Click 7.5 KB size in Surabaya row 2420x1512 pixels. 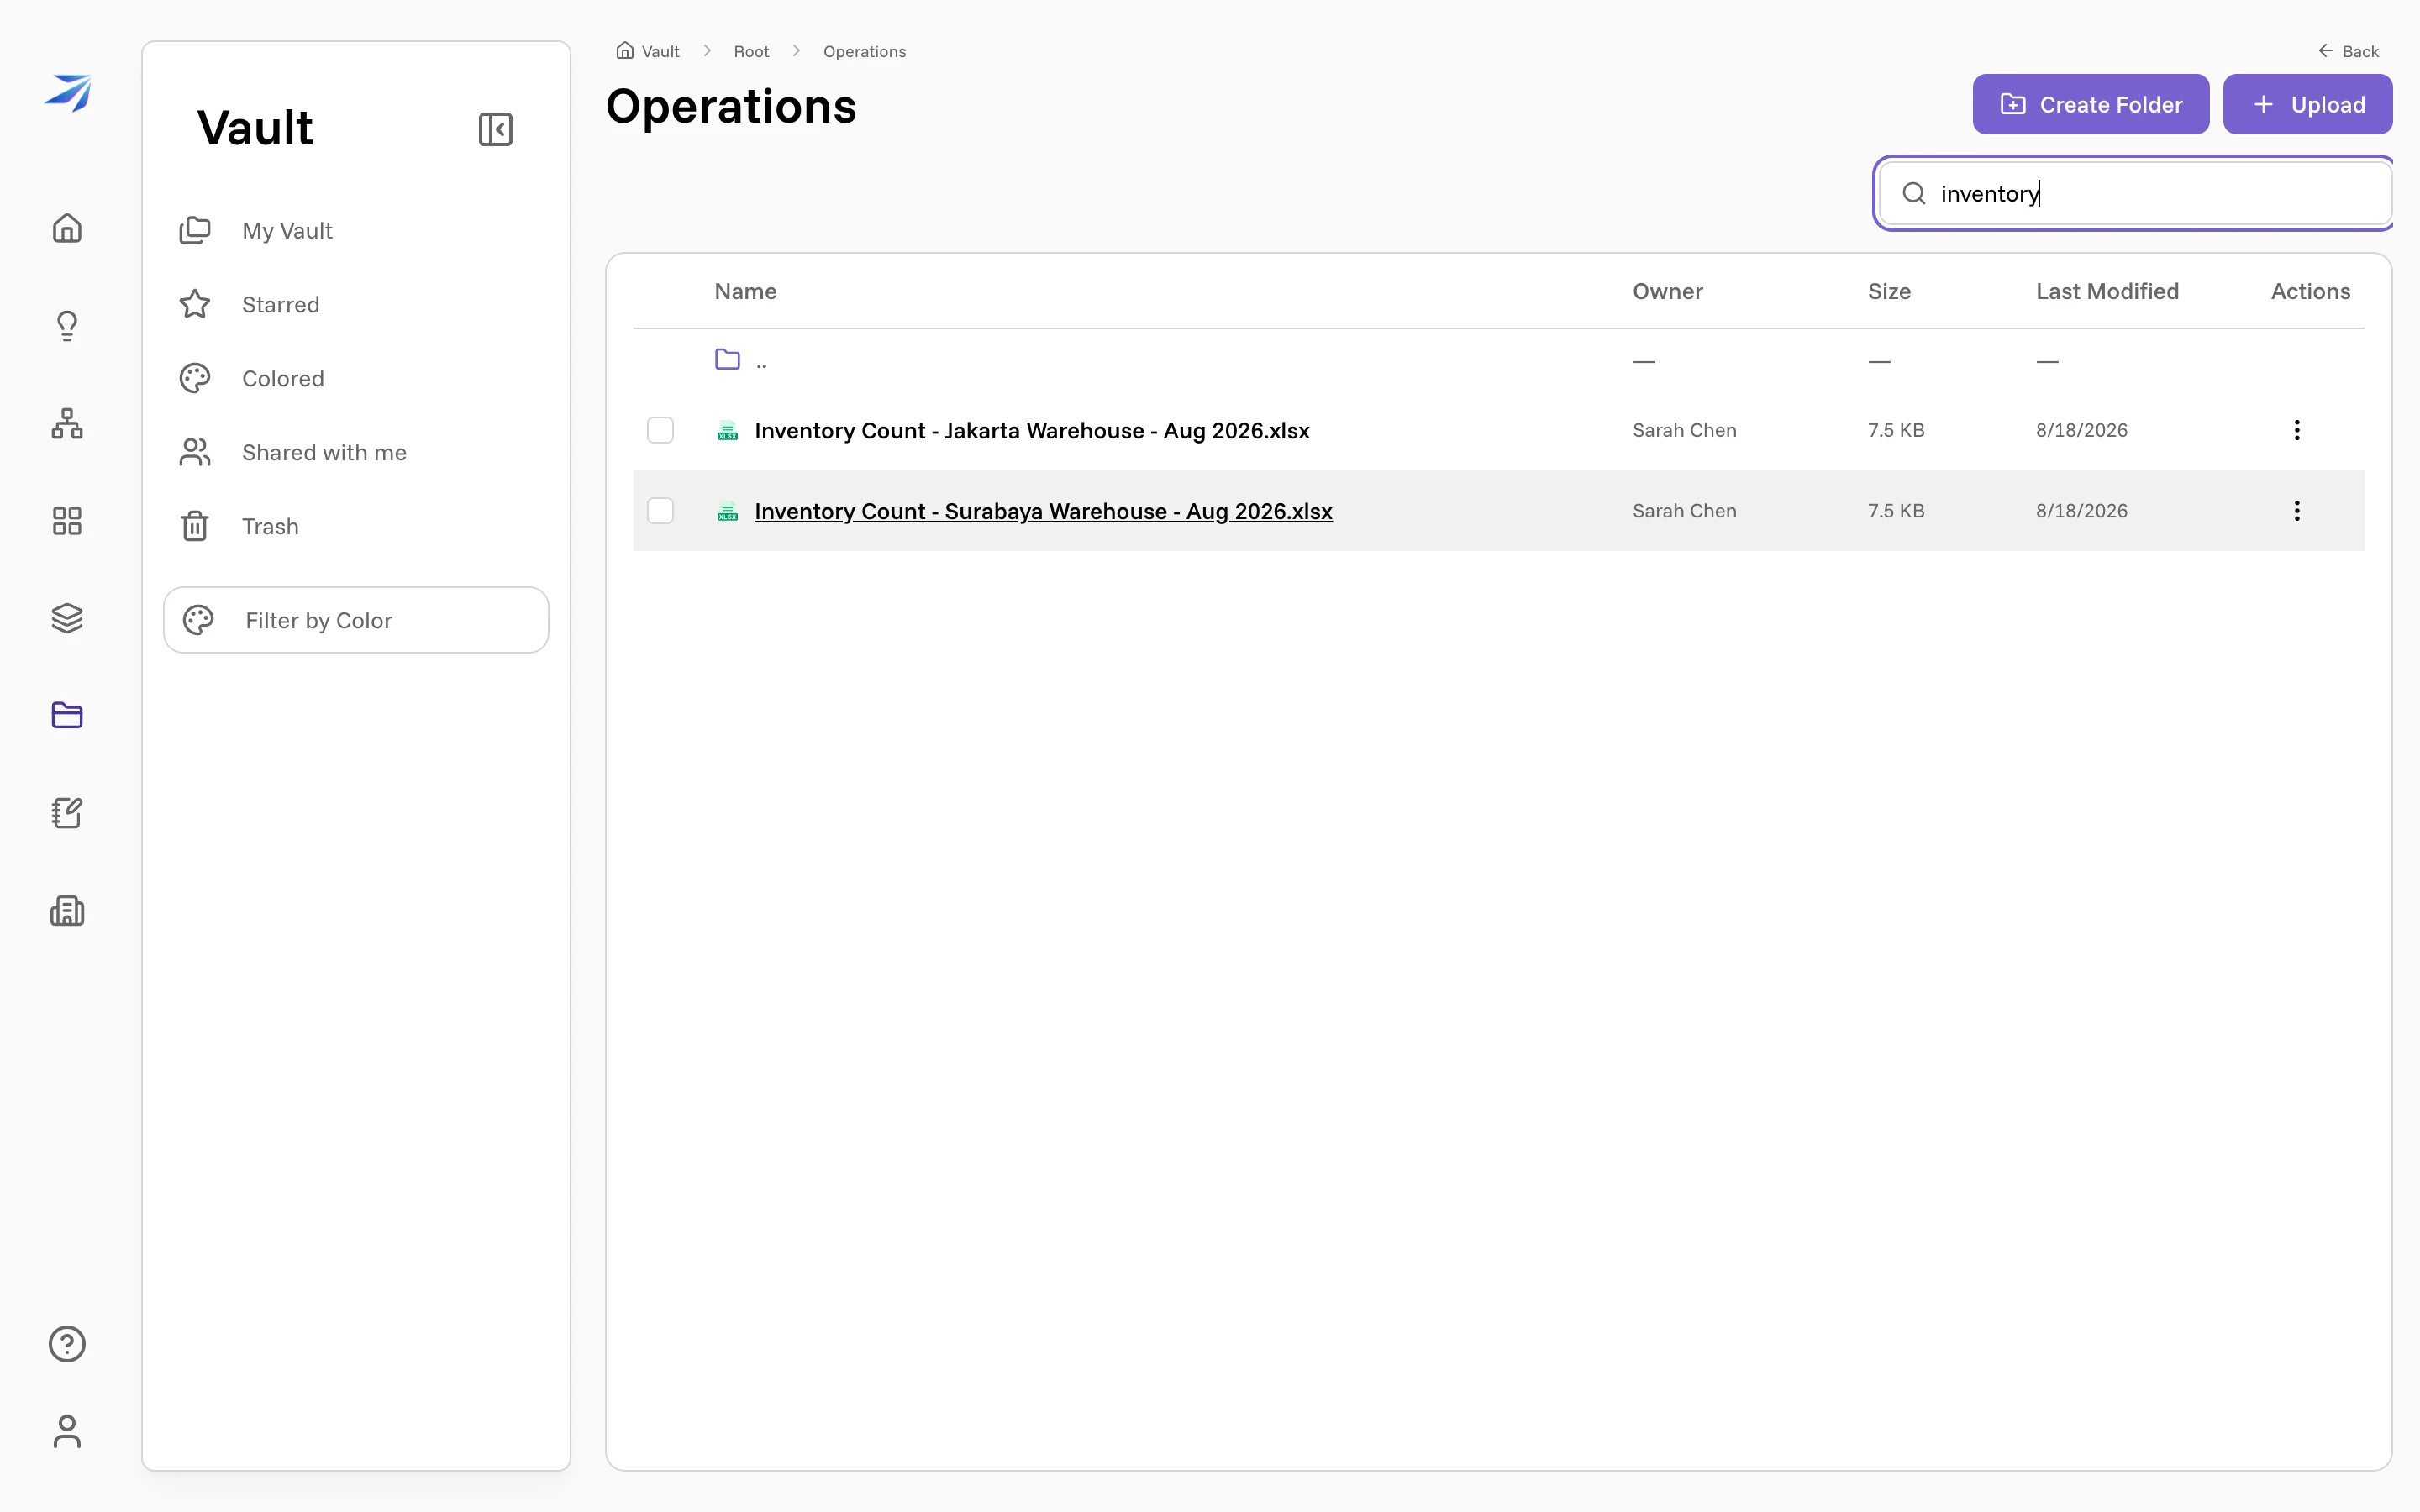tap(1896, 511)
